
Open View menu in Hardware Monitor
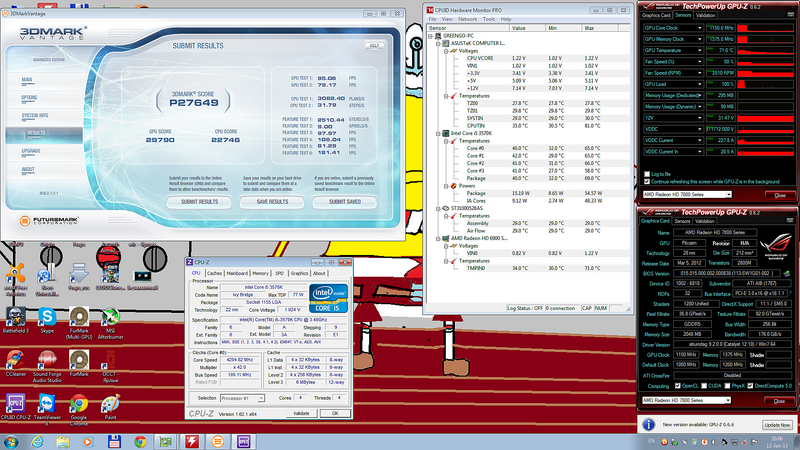pos(447,19)
